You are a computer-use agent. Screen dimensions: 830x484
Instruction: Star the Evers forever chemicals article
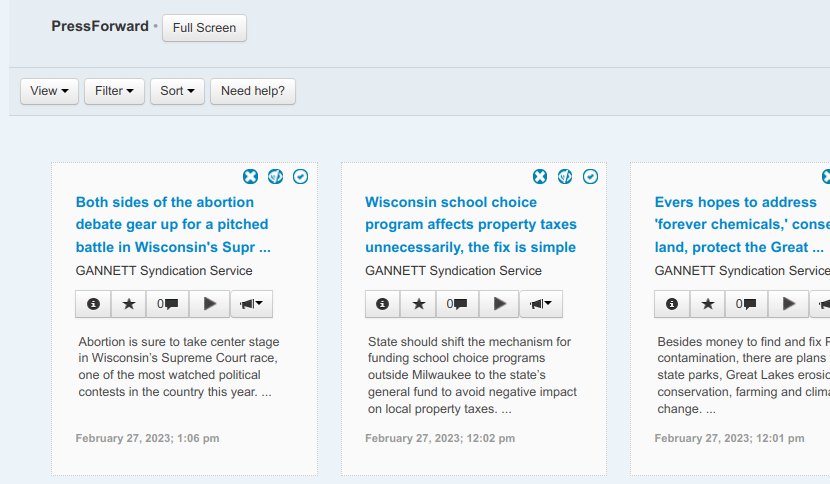pyautogui.click(x=708, y=304)
